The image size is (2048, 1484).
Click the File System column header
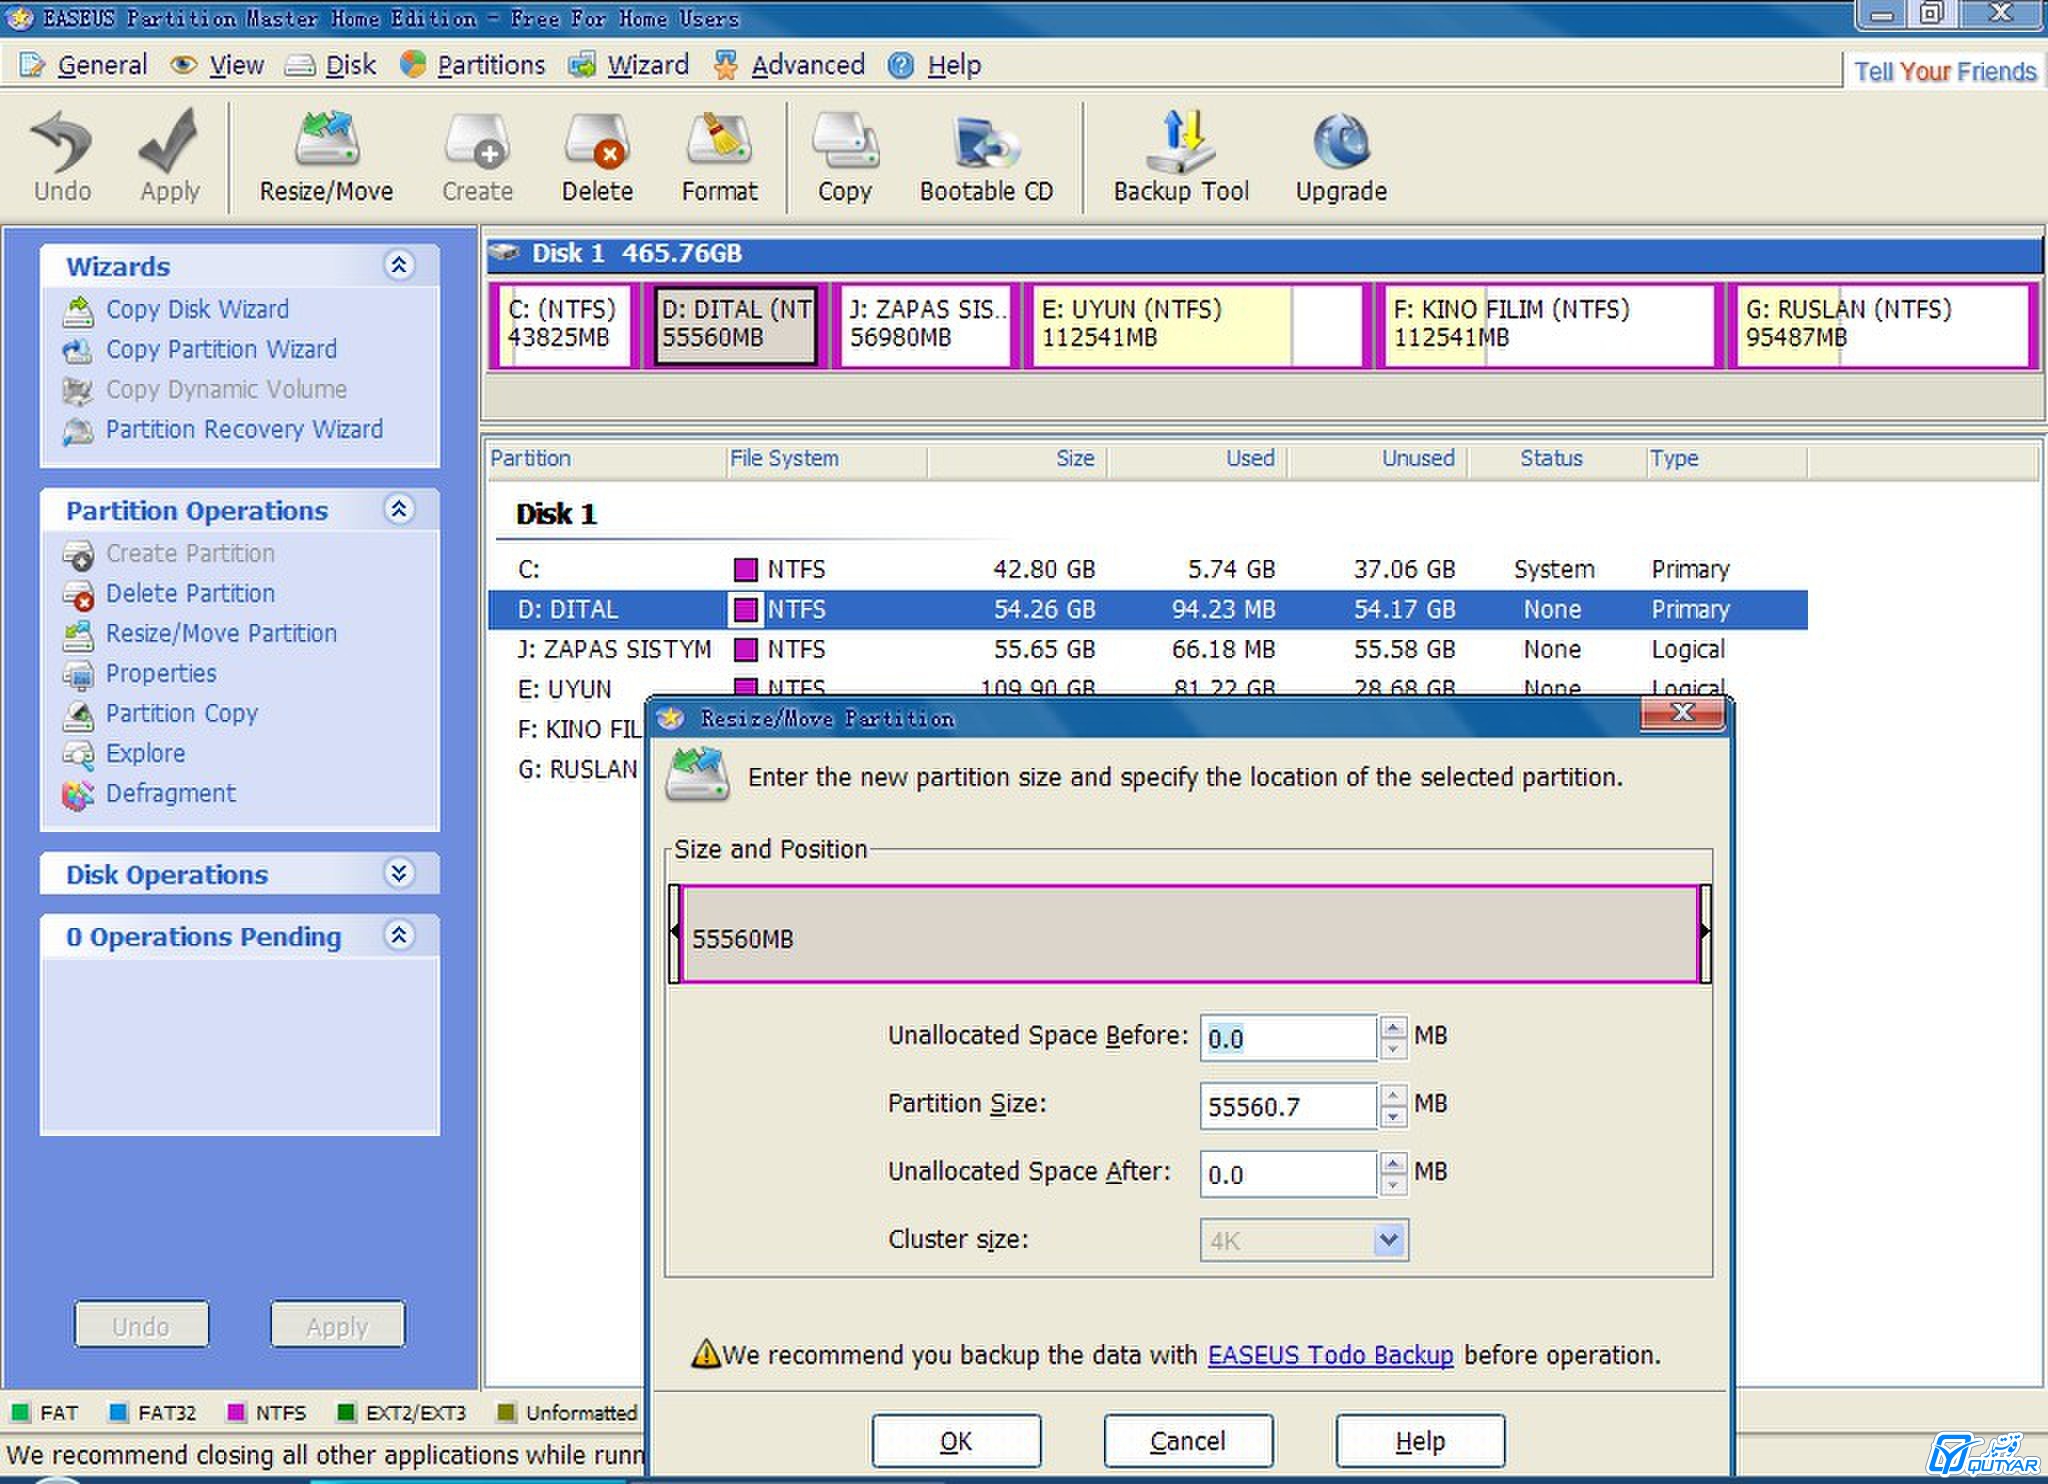tap(827, 459)
